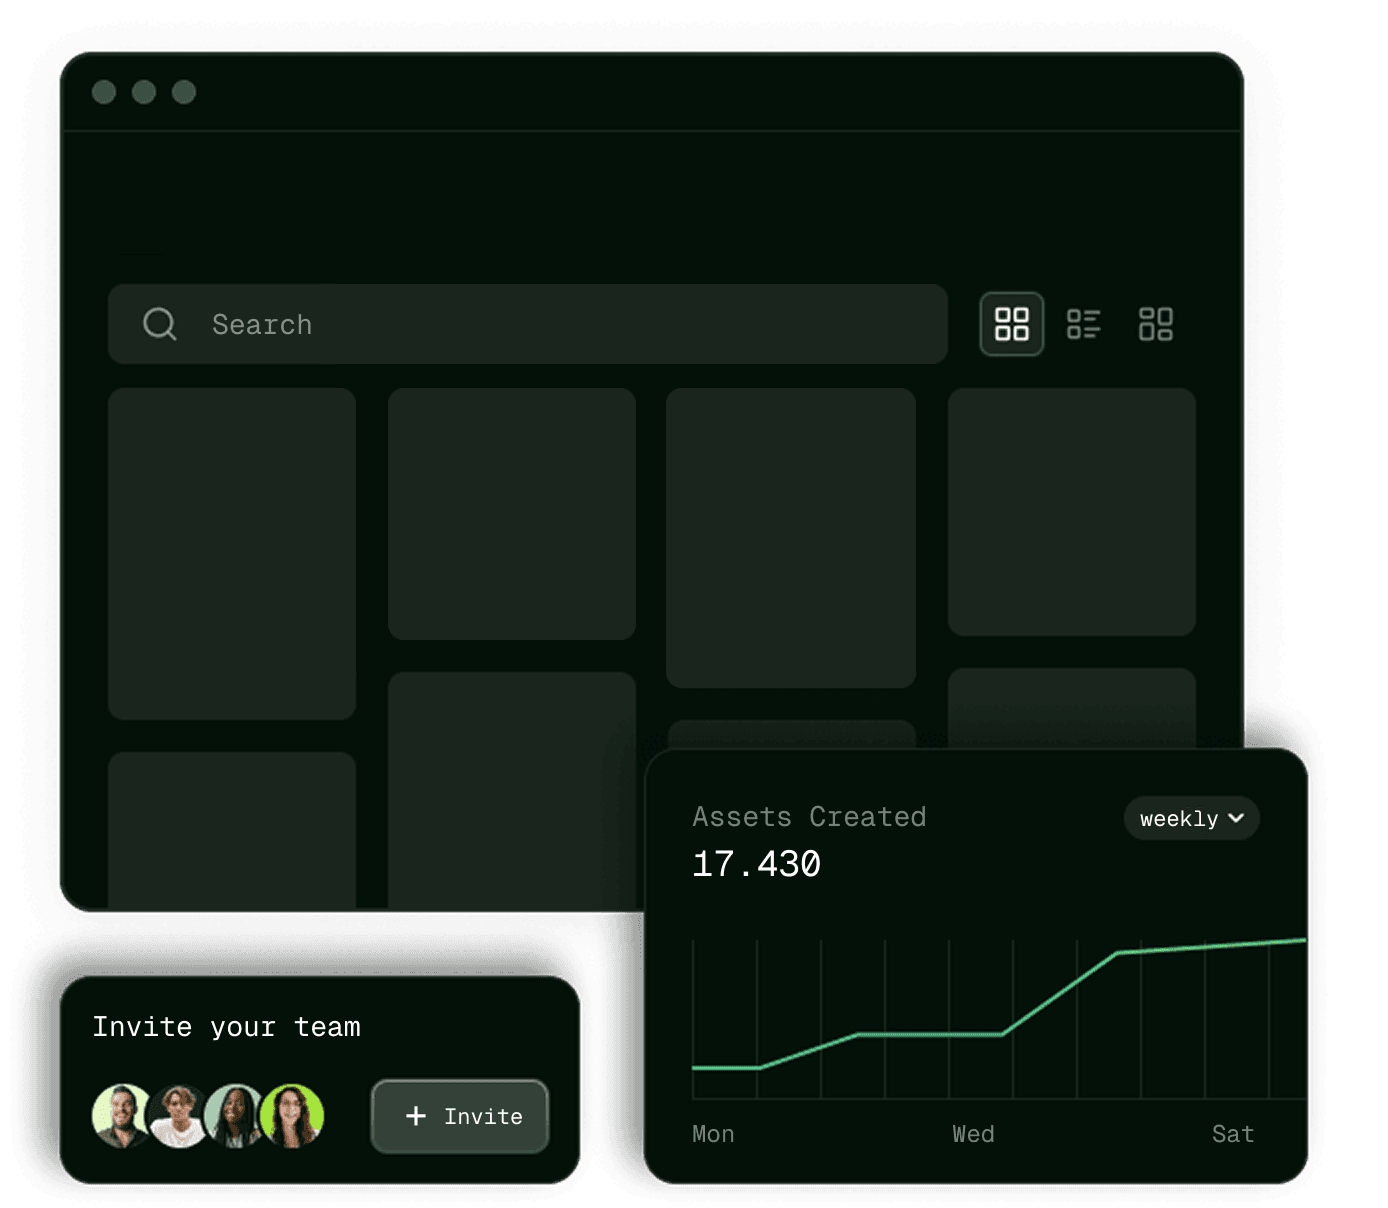Screen dimensions: 1388x1208
Task: Switch to the masonry view layout
Action: tap(1155, 324)
